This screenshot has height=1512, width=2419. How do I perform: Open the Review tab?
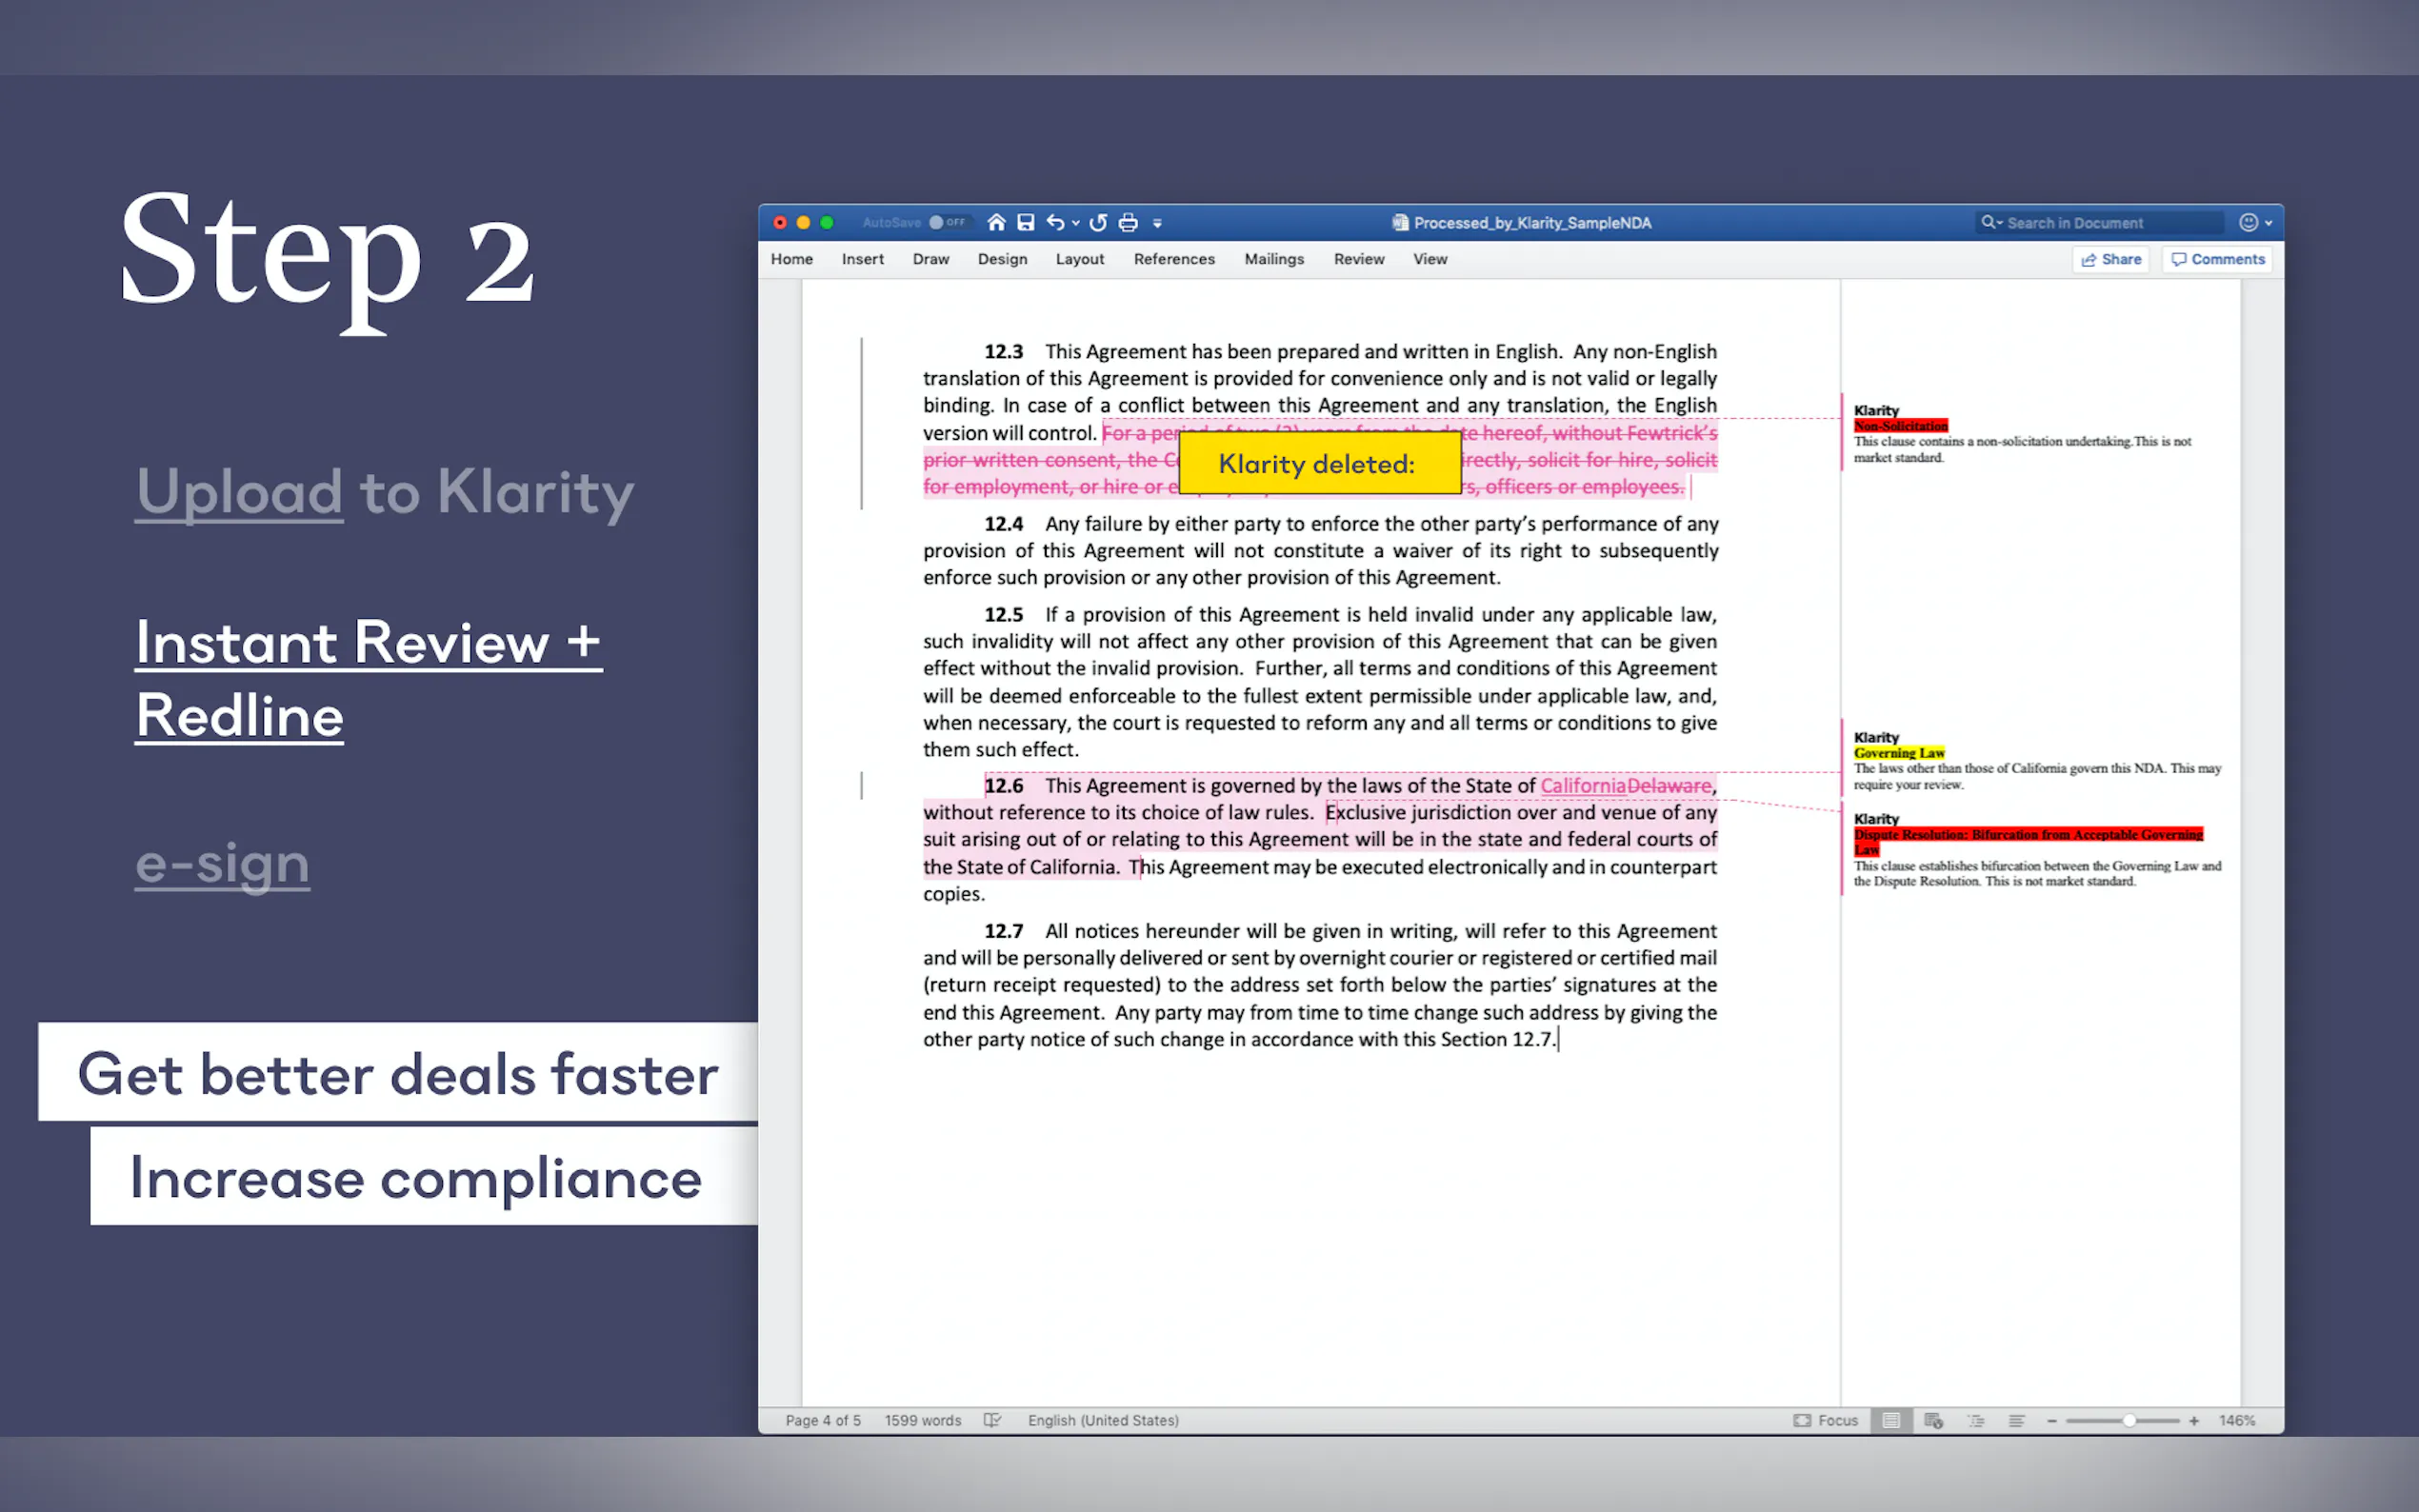[x=1358, y=259]
